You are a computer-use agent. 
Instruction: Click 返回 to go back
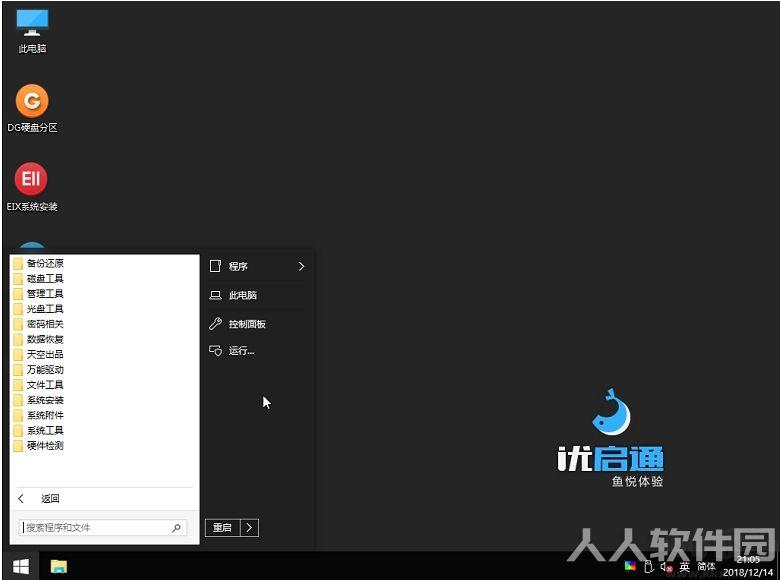[50, 498]
